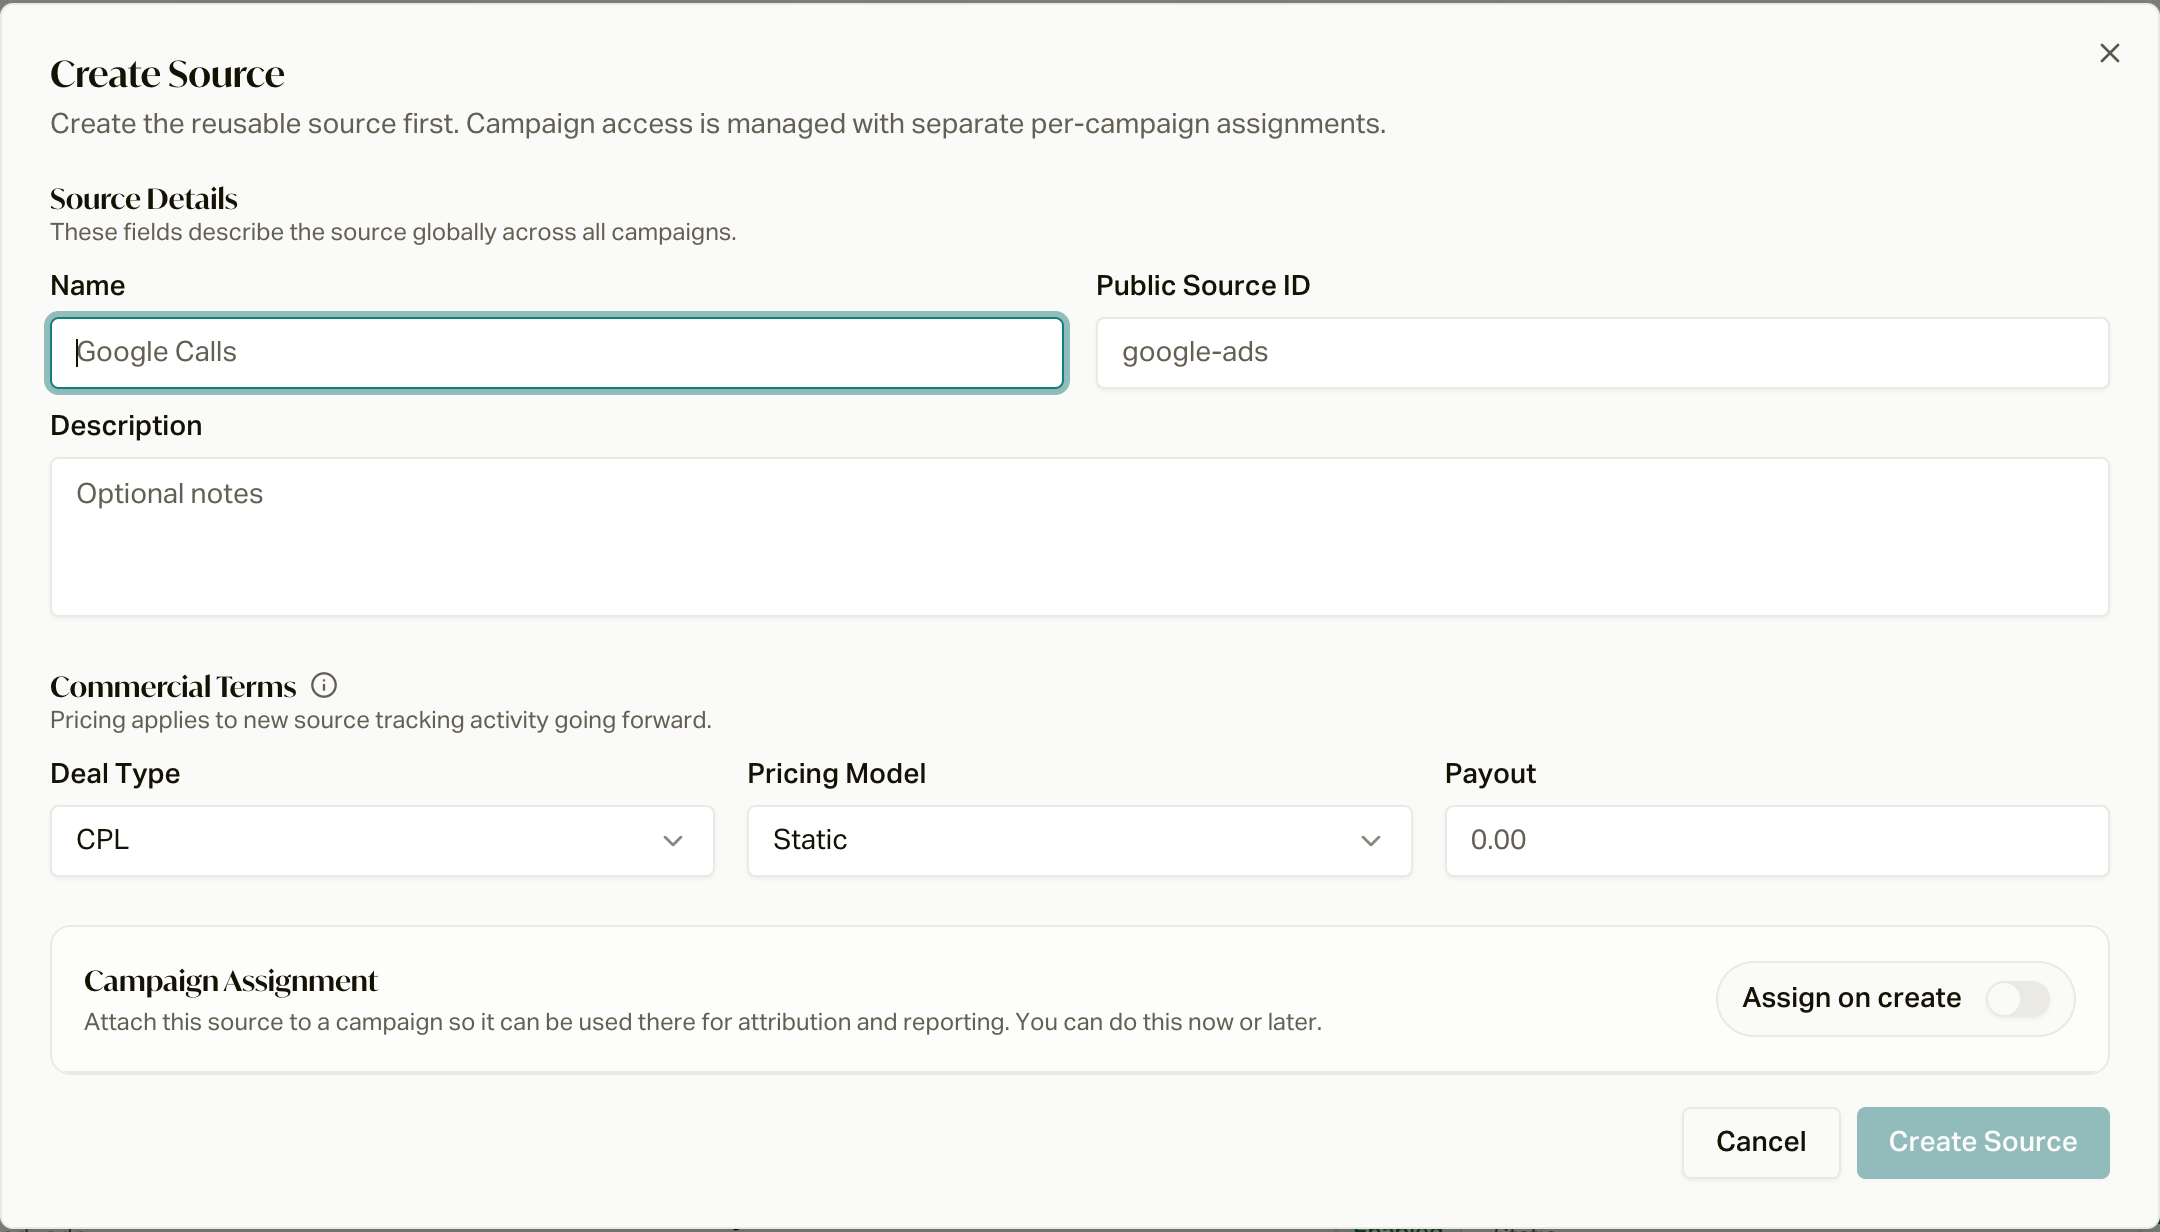Click the Deal Type label

pos(115,774)
